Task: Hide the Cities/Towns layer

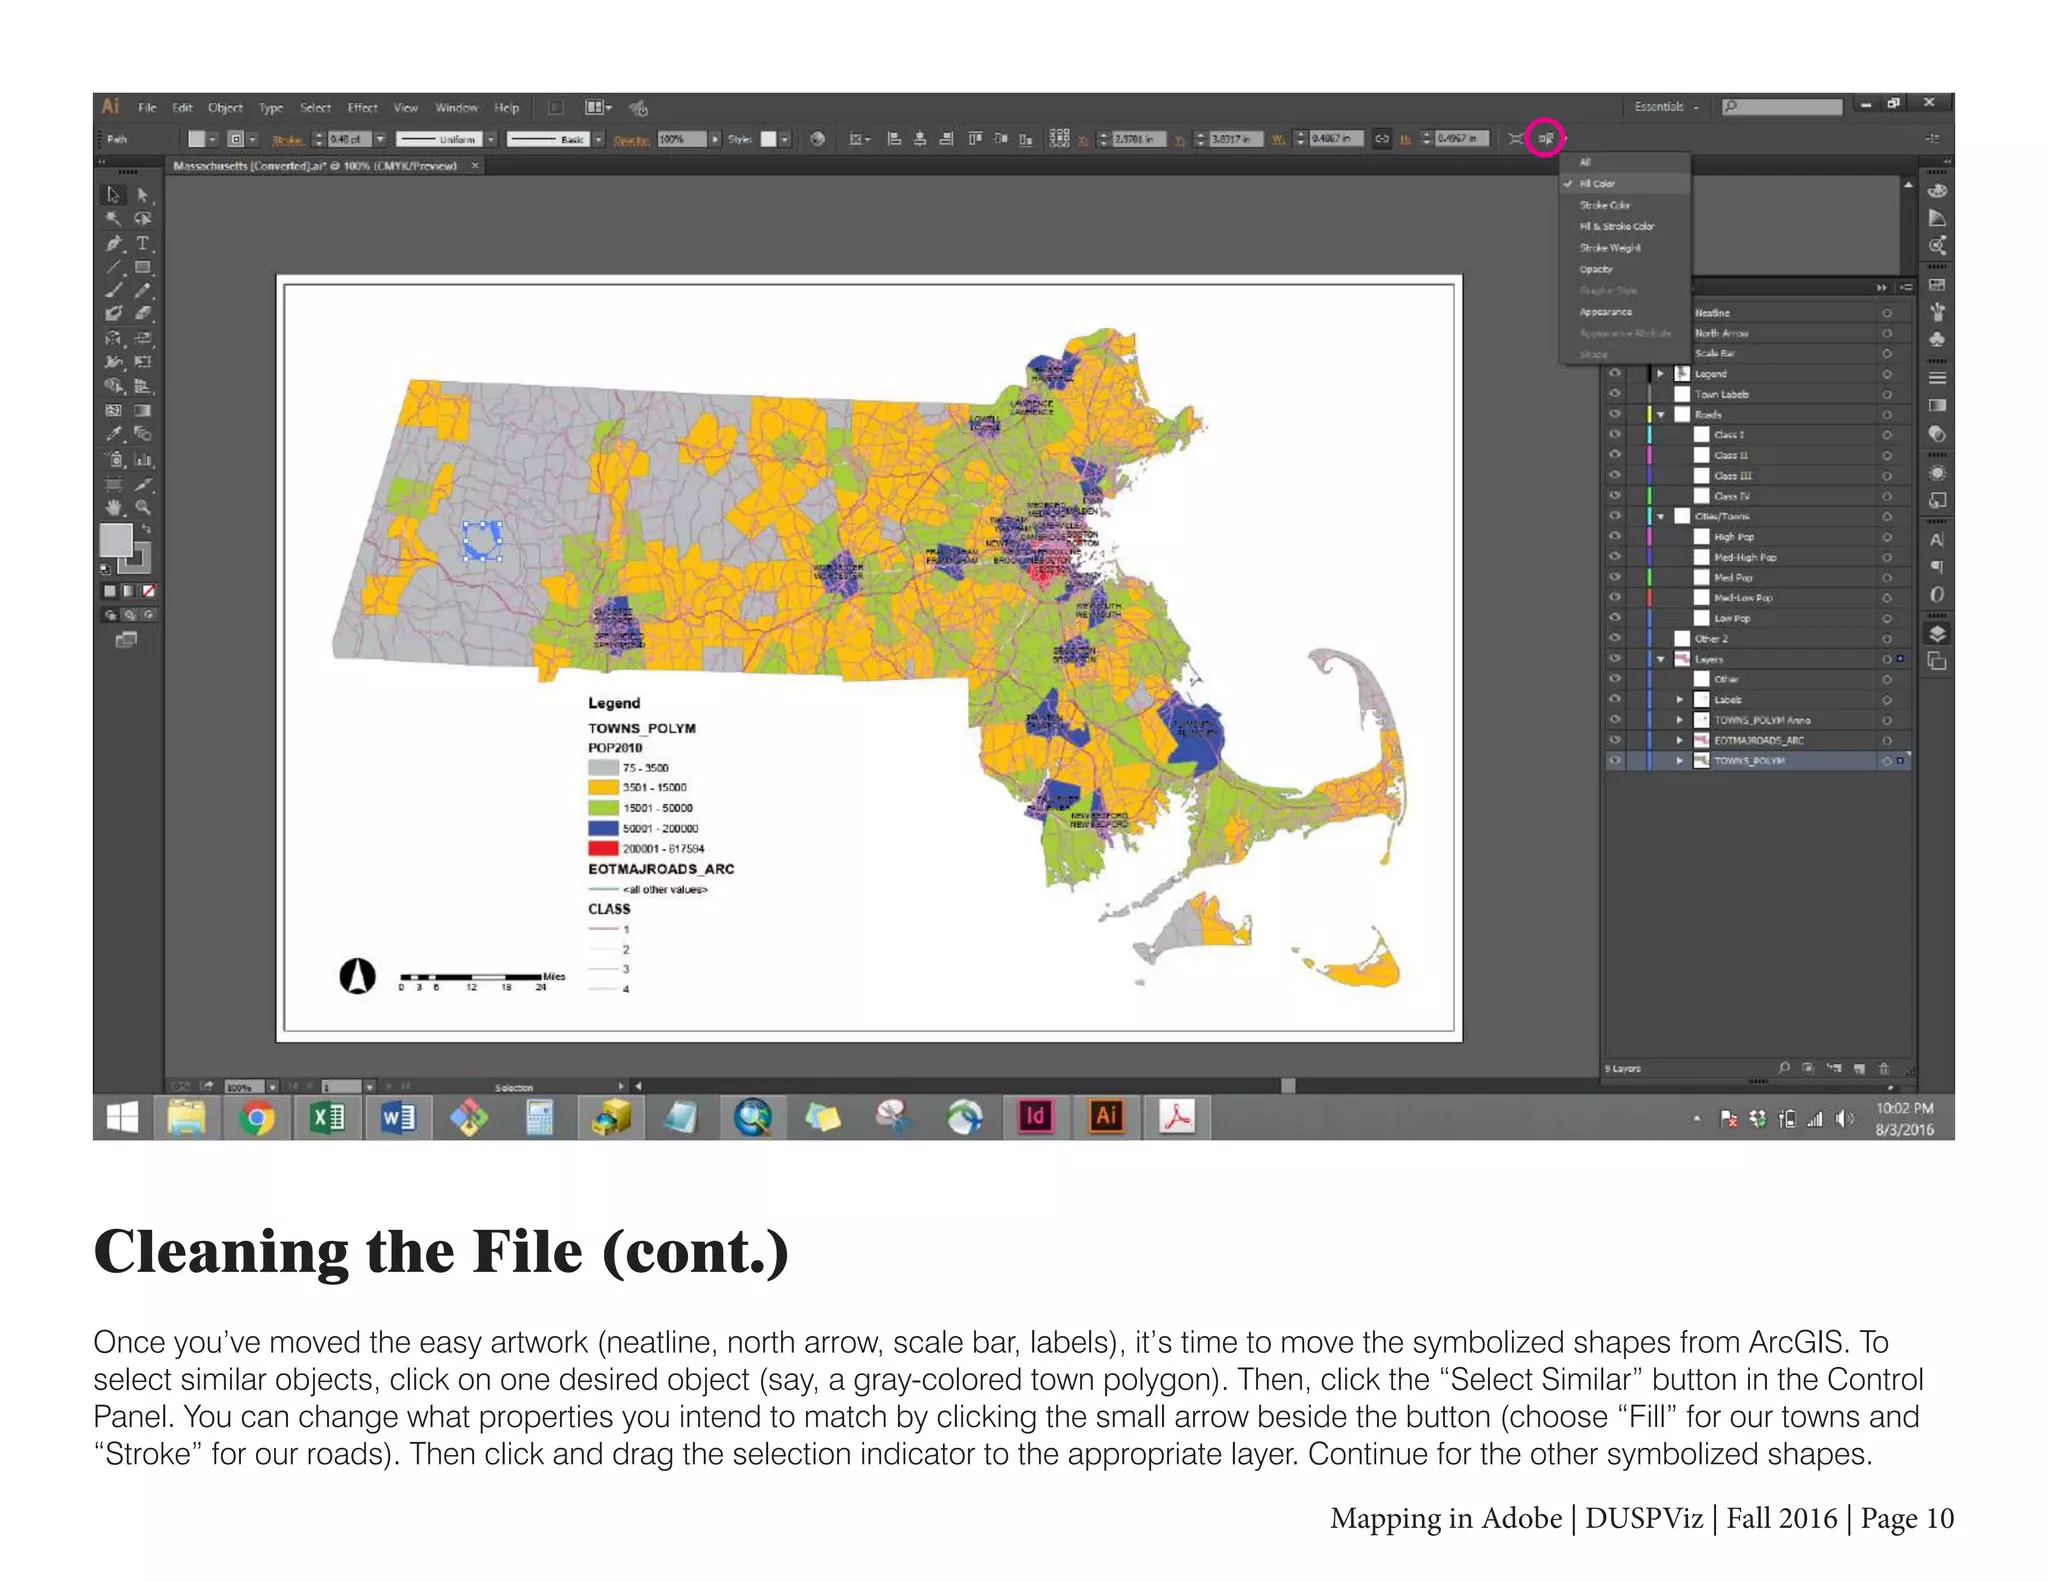Action: 1614,516
